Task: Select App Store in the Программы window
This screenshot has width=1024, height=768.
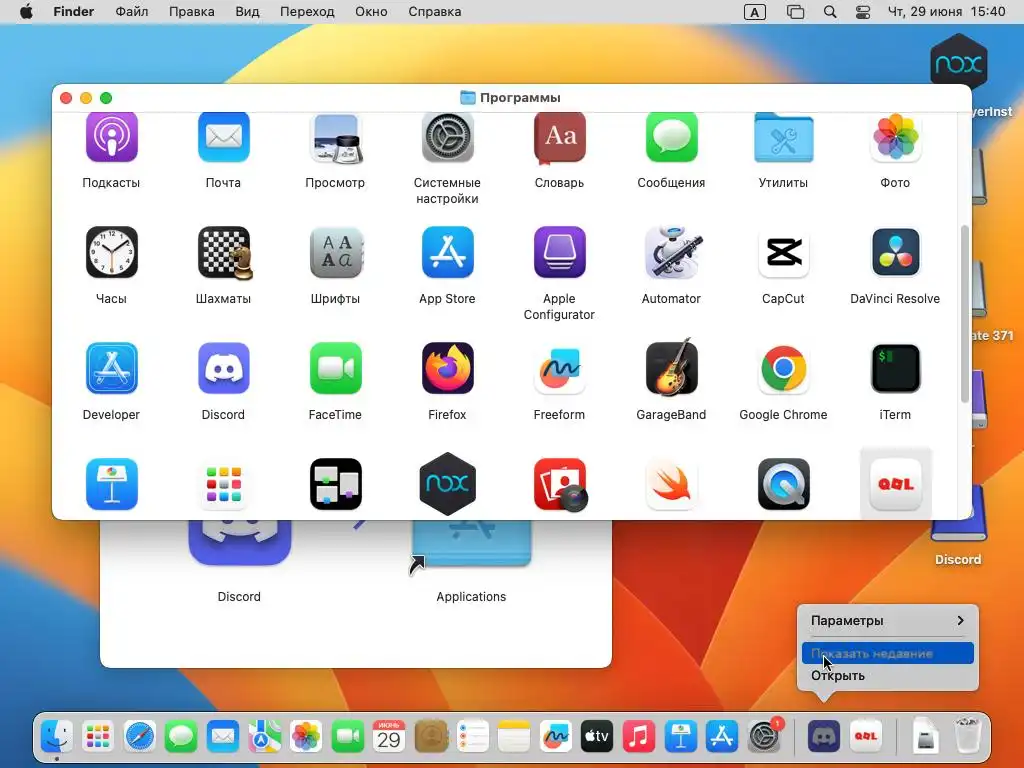Action: [447, 252]
